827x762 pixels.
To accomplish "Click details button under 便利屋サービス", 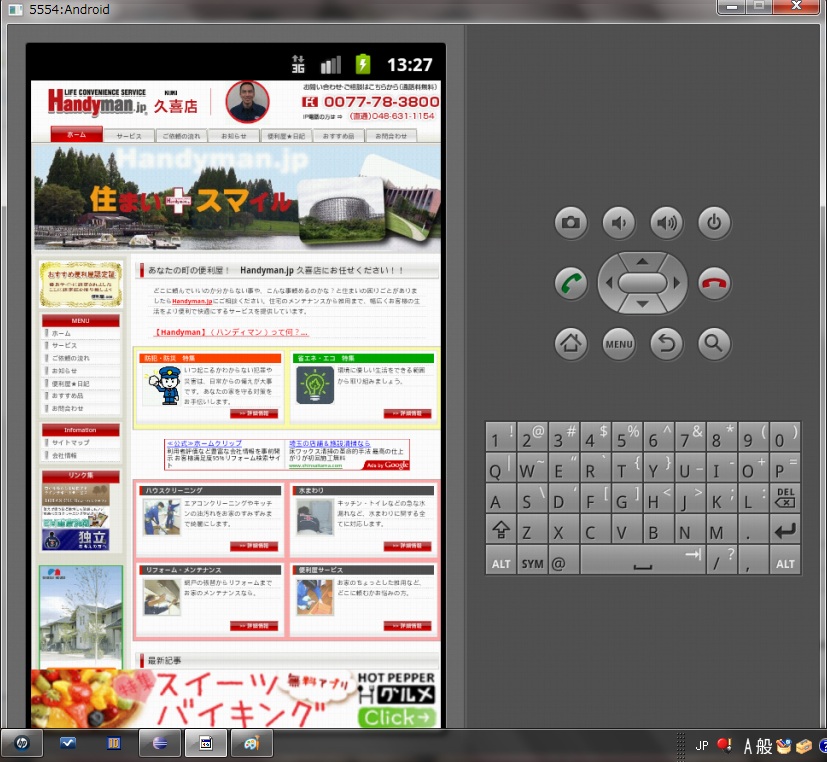I will pyautogui.click(x=408, y=626).
